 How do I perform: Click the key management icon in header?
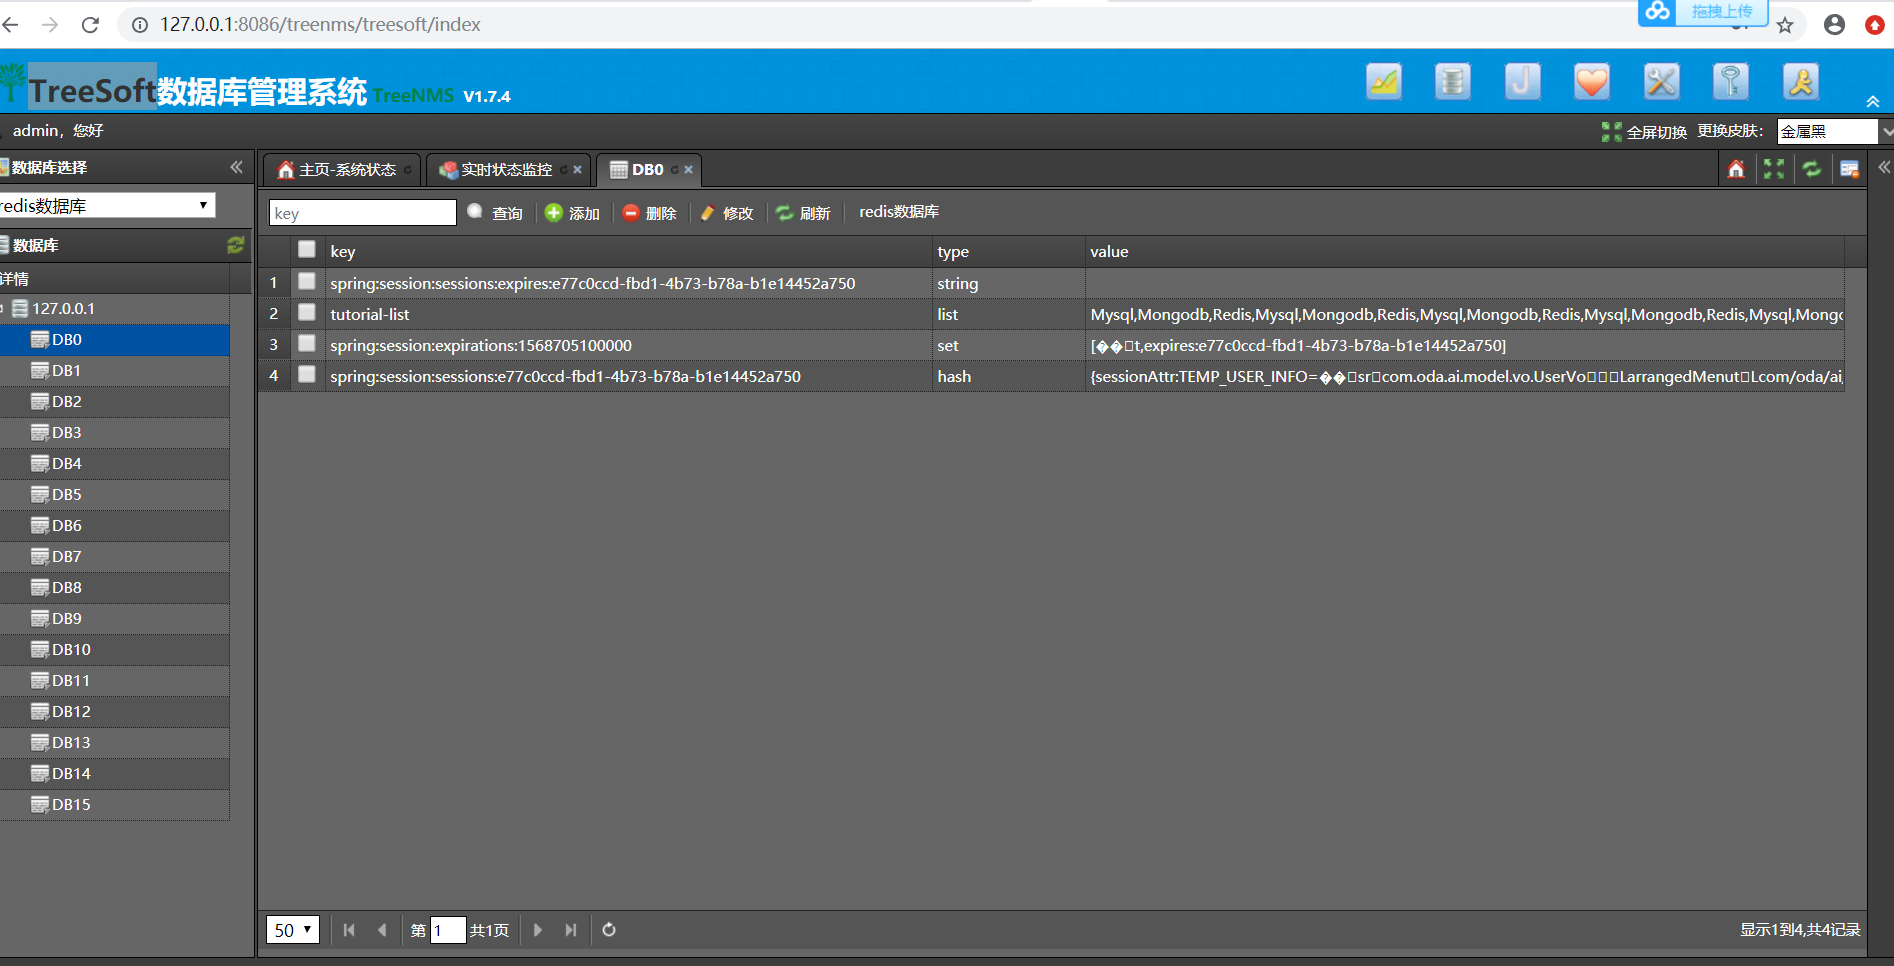1731,81
